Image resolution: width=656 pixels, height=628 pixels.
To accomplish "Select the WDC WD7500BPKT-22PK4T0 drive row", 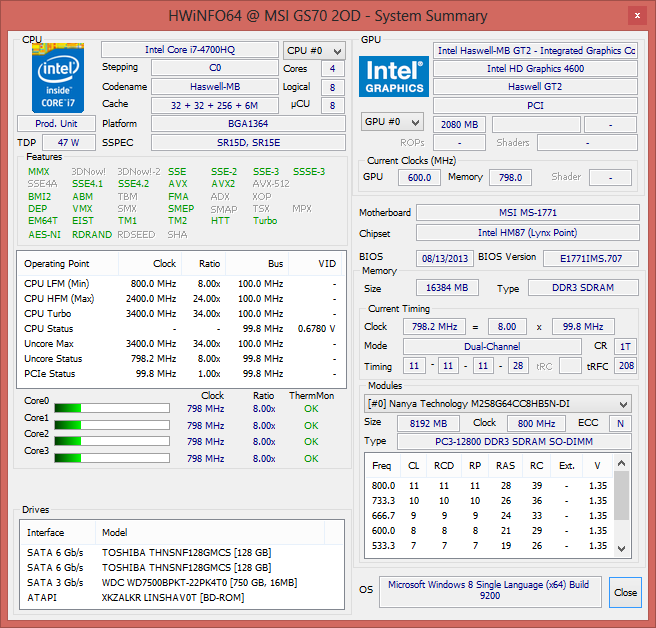I will tap(182, 583).
